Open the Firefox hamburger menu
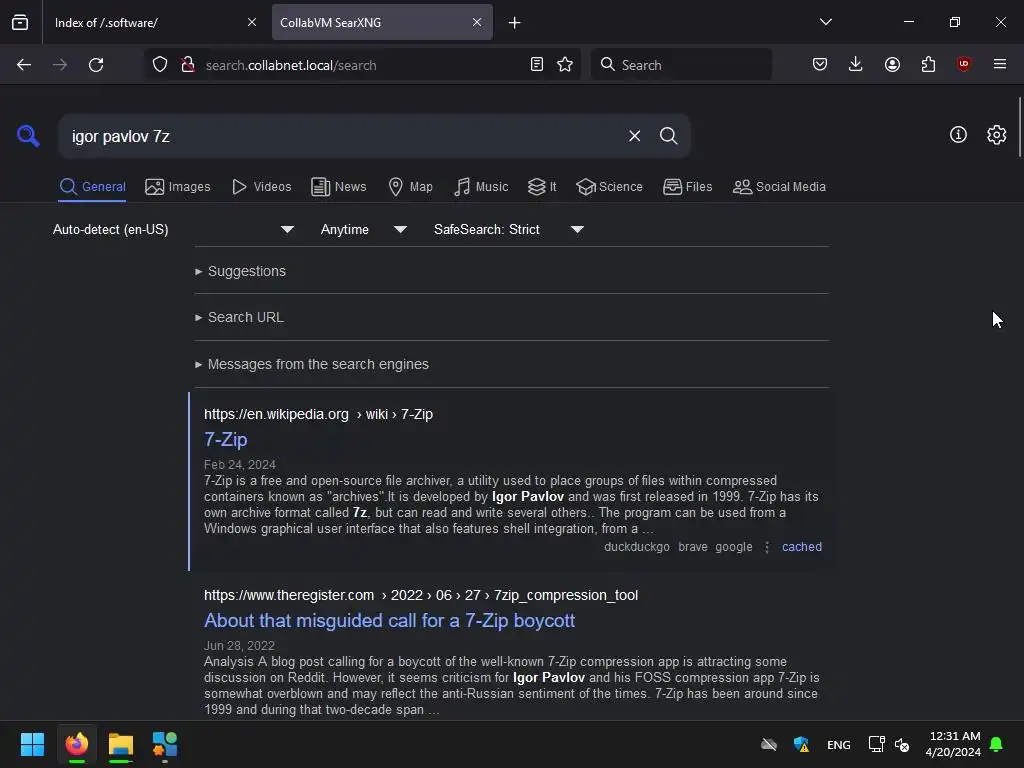This screenshot has height=768, width=1024. tap(1000, 64)
